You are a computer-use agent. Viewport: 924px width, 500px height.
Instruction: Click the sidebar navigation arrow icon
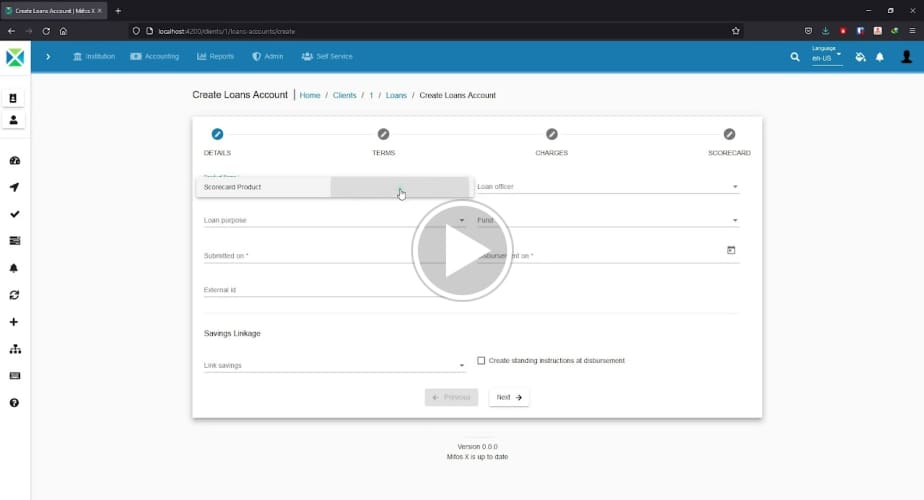click(15, 188)
